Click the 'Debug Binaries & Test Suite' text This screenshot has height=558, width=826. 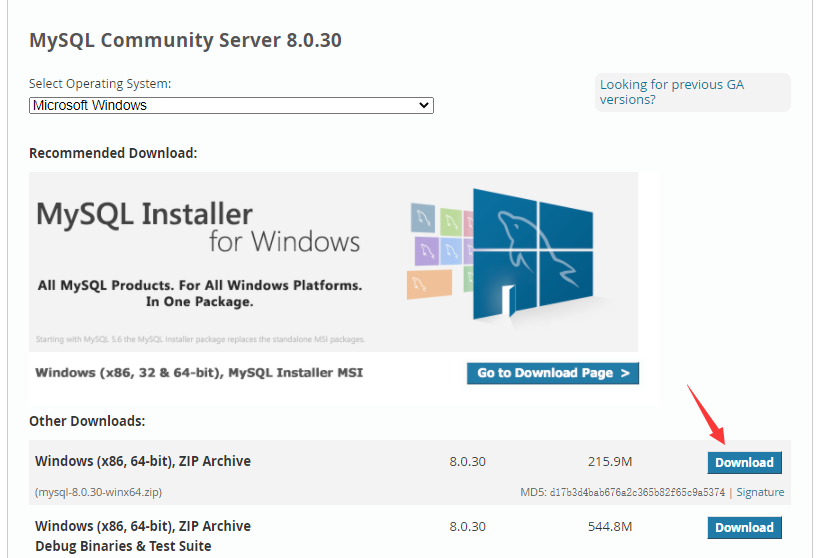pyautogui.click(x=123, y=546)
